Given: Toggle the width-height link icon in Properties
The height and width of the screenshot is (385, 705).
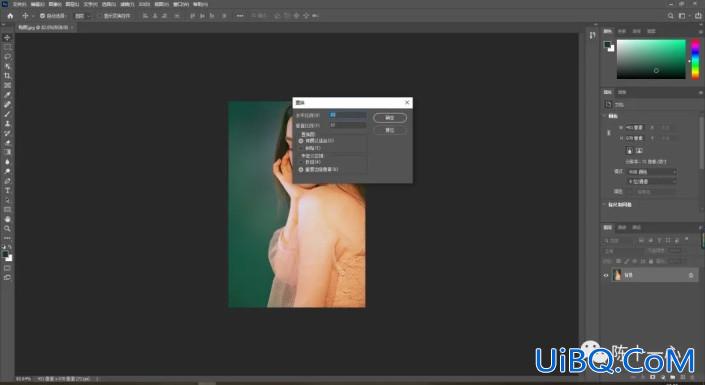Looking at the screenshot, I should click(x=609, y=133).
